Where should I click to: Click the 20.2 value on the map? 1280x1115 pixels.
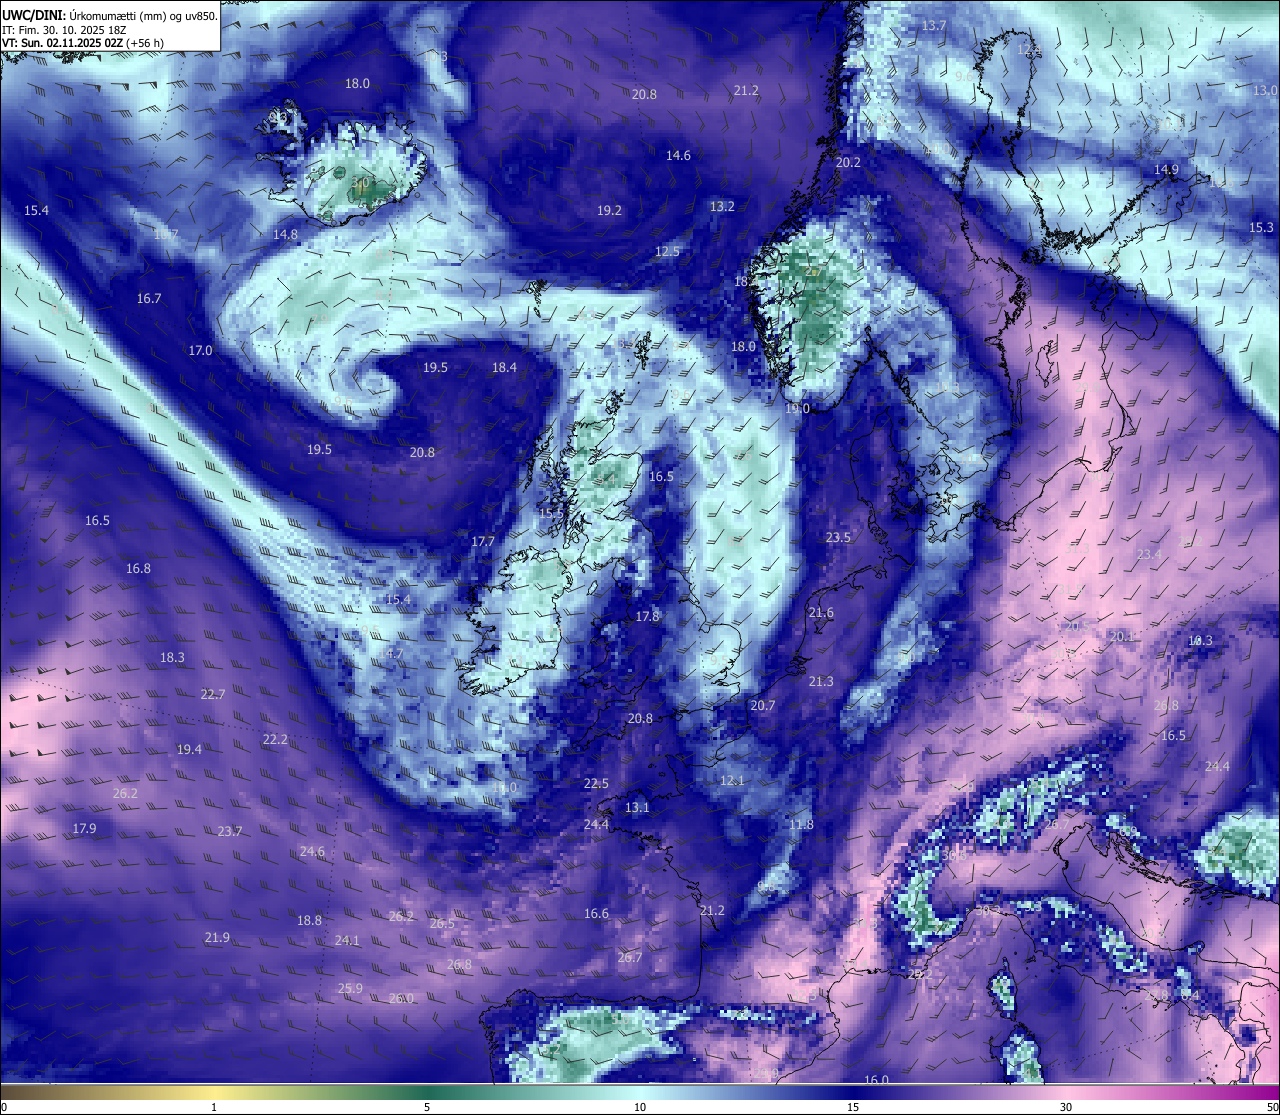click(x=848, y=162)
